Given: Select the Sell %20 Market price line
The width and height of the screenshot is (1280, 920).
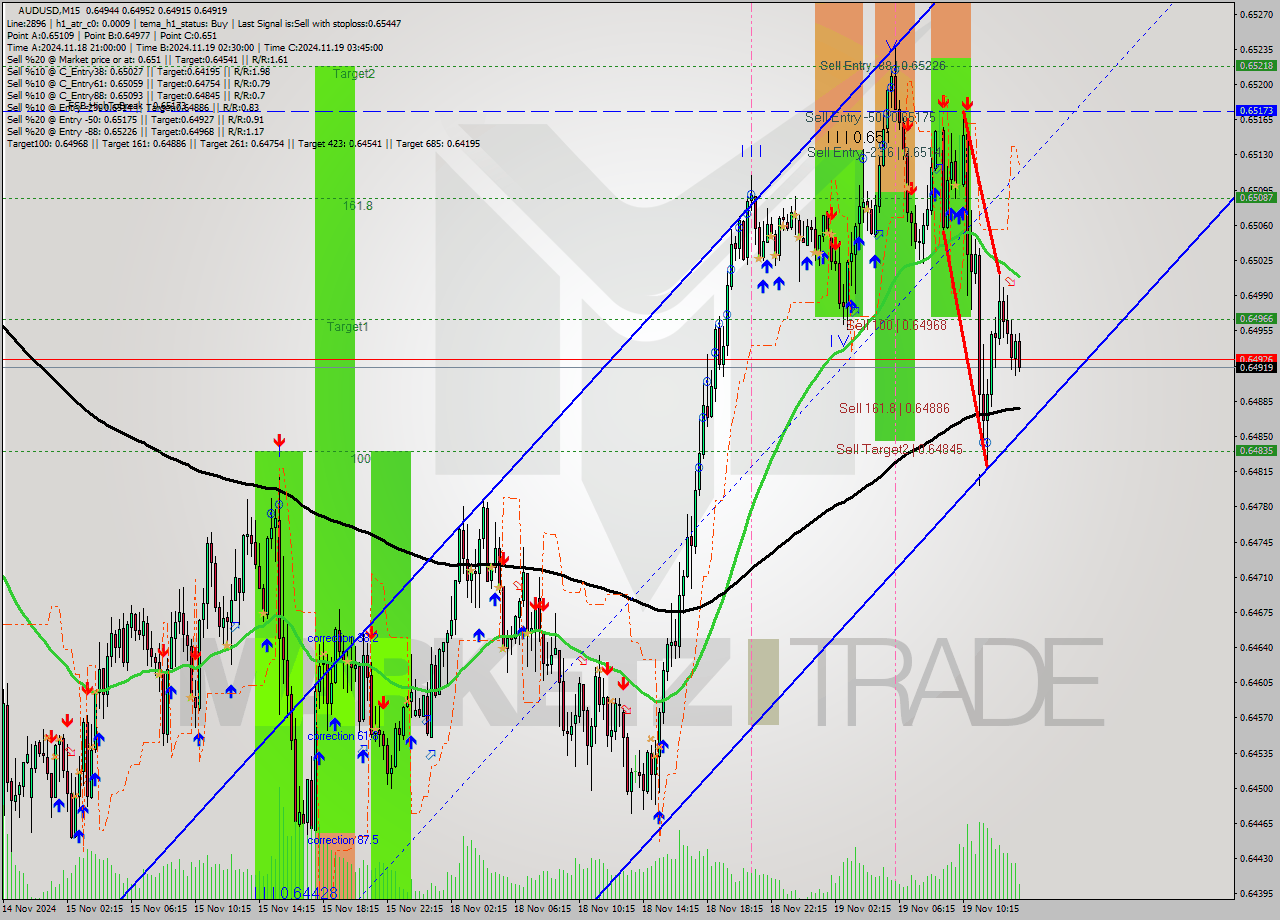Looking at the screenshot, I should [147, 59].
